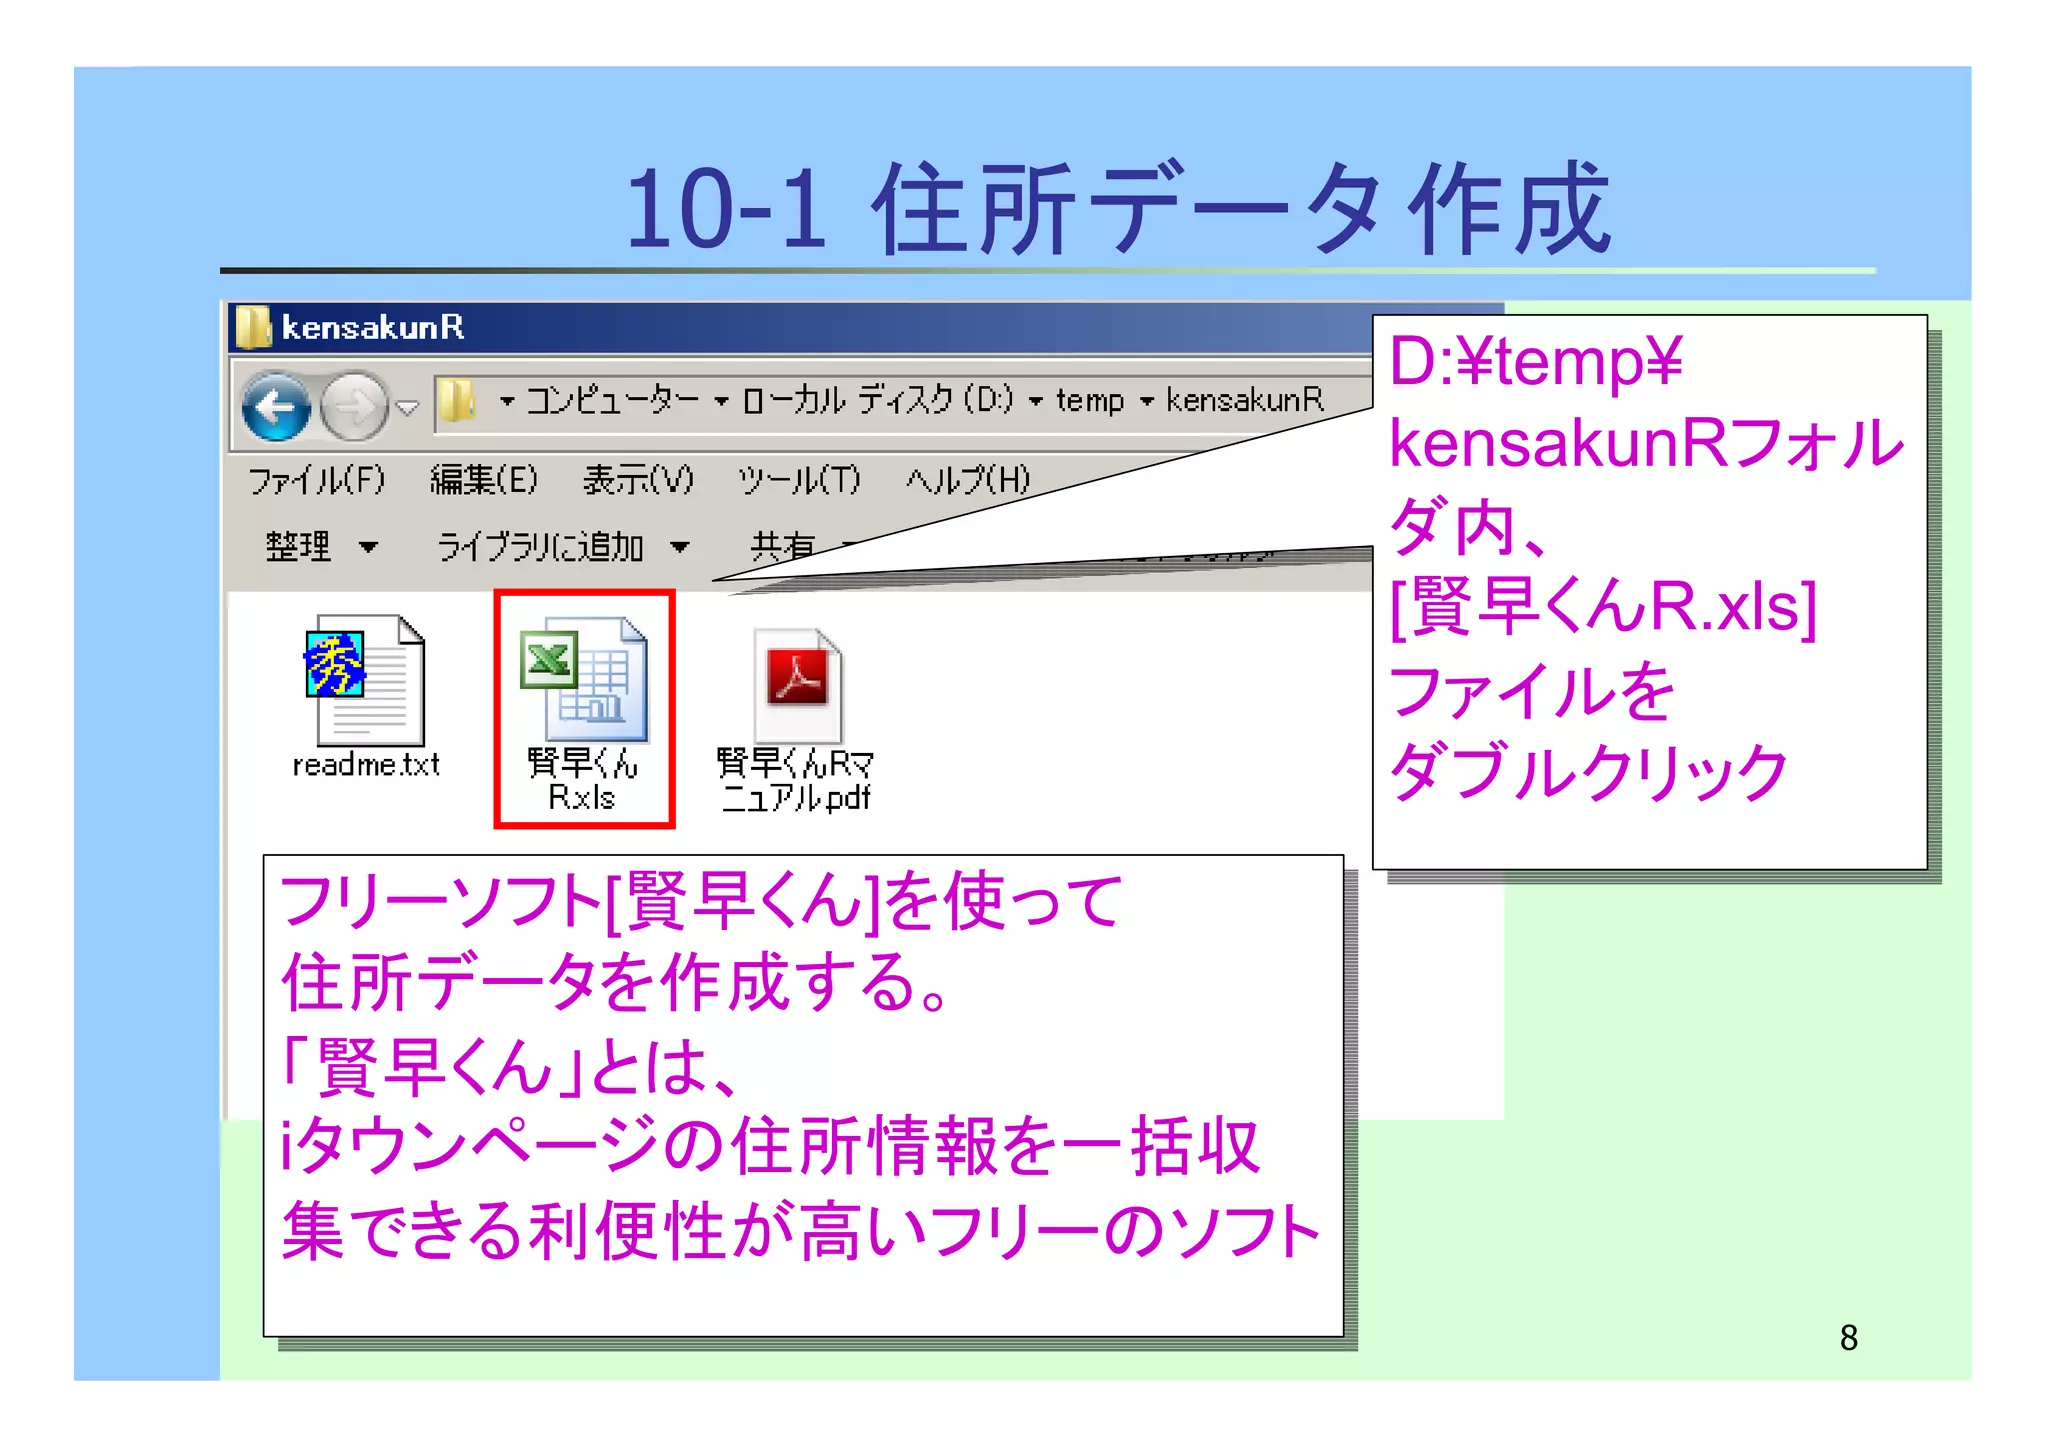
Task: Click the kensakunR breadcrumb segment
Action: (x=1245, y=400)
